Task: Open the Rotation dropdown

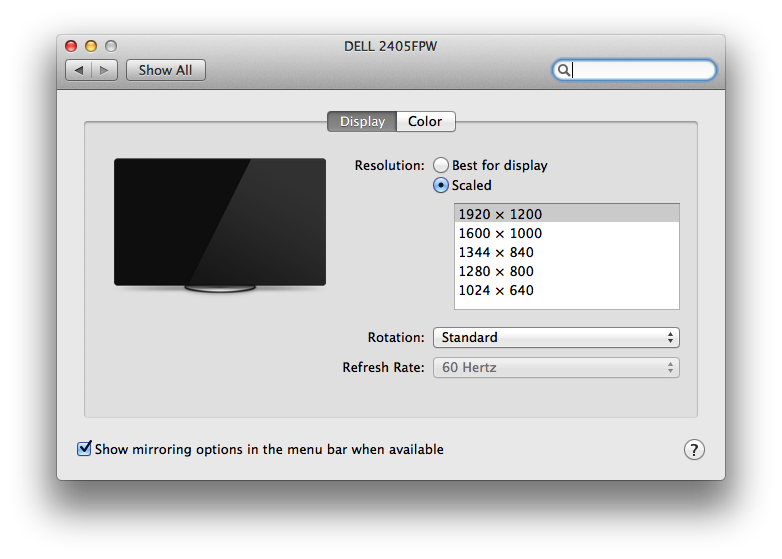Action: coord(556,338)
